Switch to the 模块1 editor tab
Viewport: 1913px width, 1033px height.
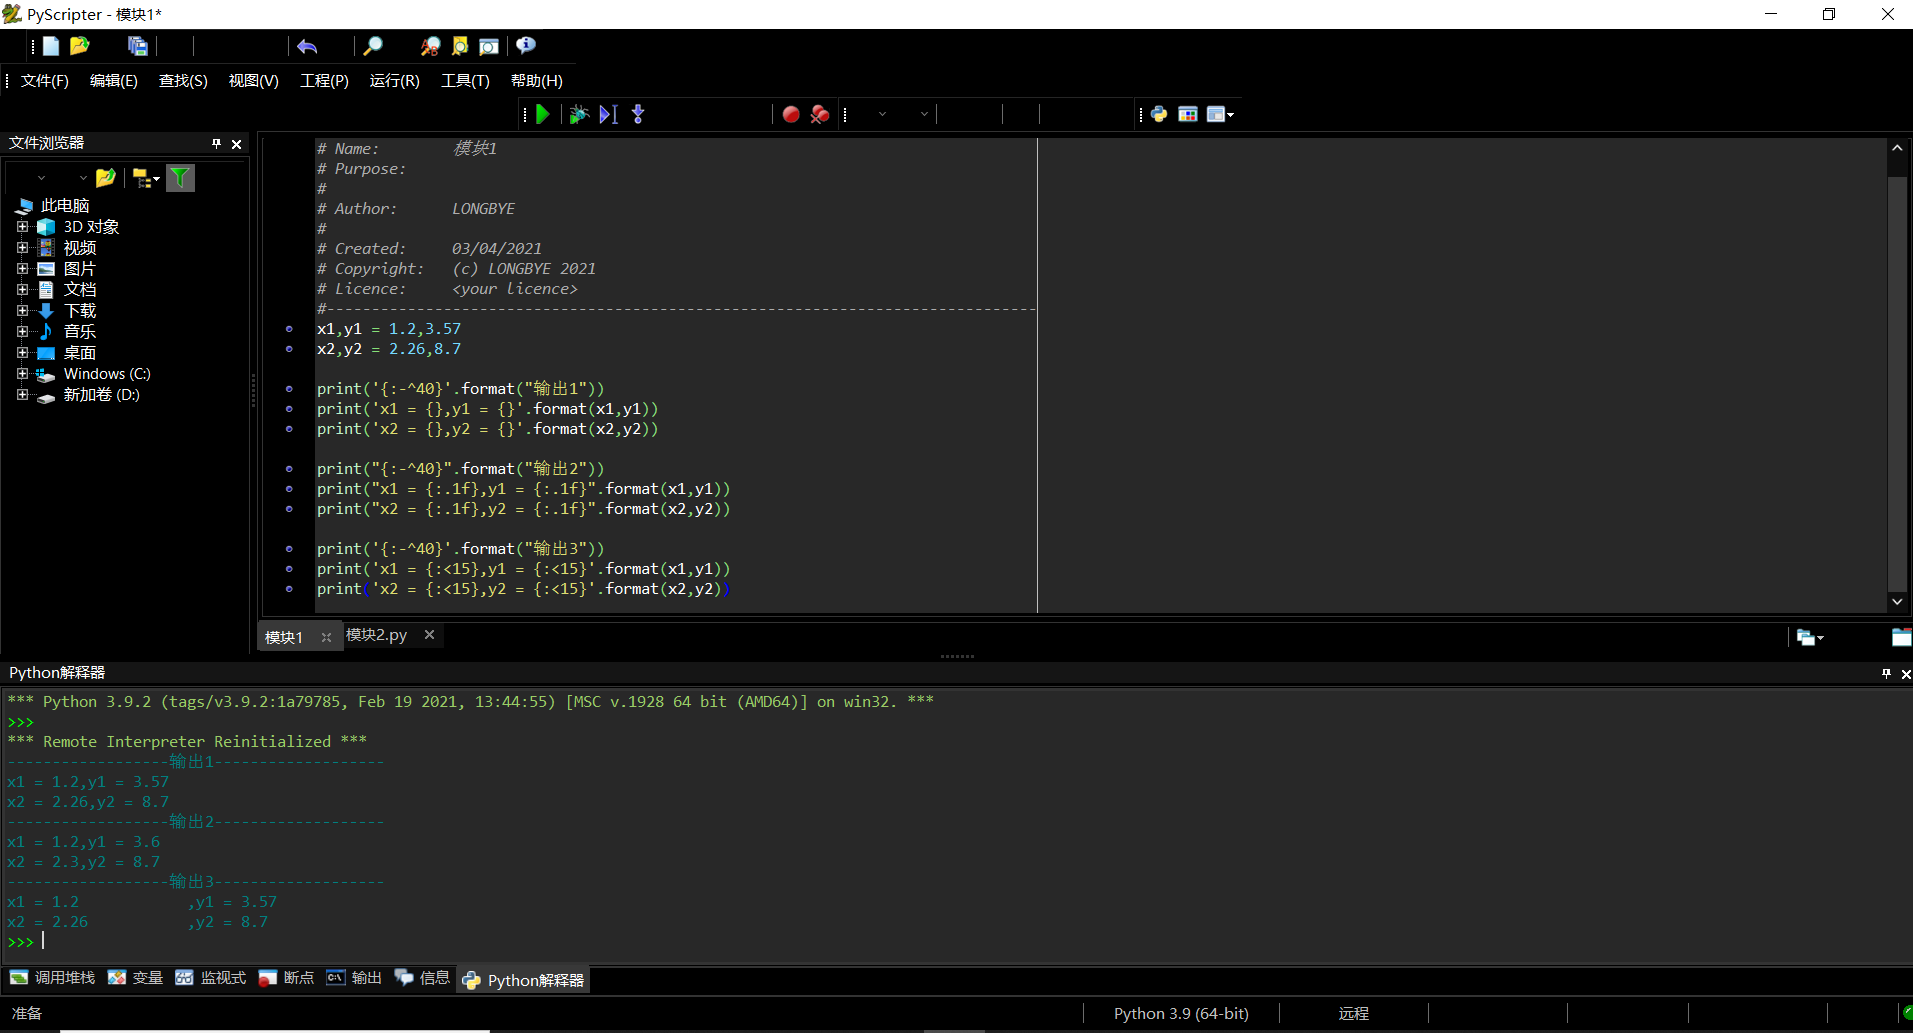pos(284,637)
